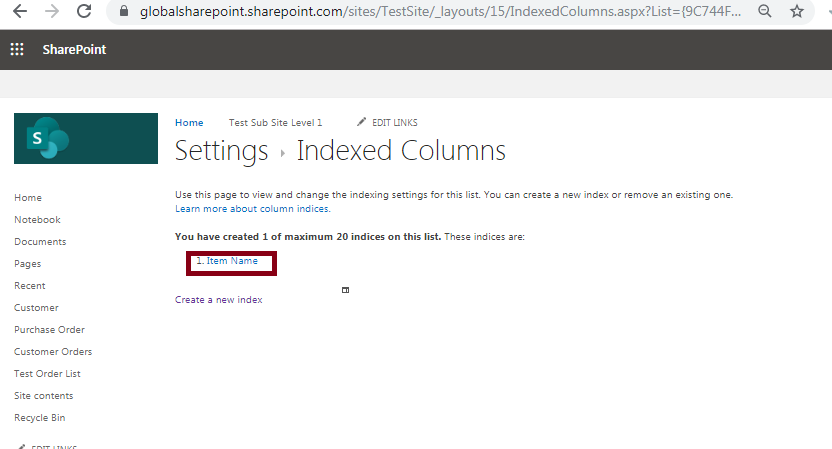Screen dimensions: 832x449
Task: Open the Home top navigation link
Action: (189, 123)
